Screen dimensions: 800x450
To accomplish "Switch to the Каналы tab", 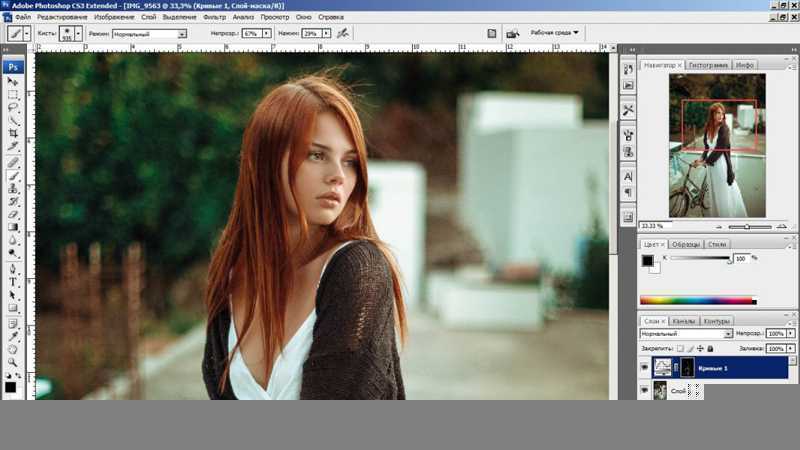I will (683, 321).
